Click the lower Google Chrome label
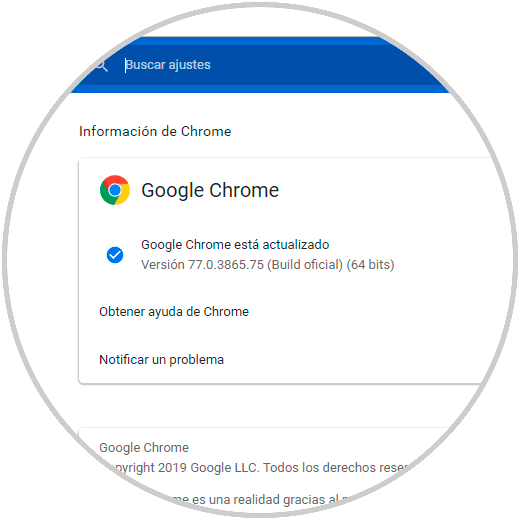Image resolution: width=520 pixels, height=520 pixels. (144, 448)
